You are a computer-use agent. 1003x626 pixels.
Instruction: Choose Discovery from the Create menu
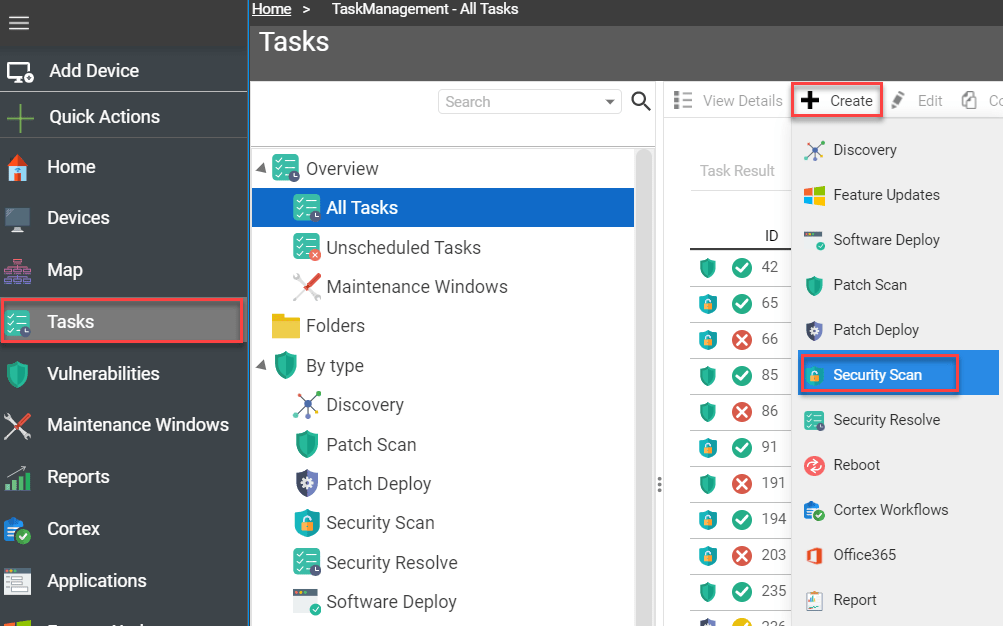[896, 150]
